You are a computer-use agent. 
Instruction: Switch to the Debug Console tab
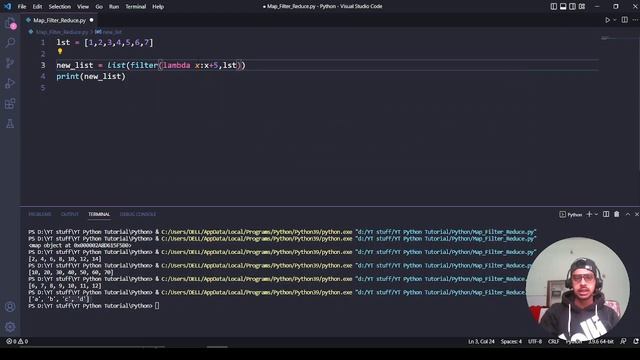click(138, 214)
